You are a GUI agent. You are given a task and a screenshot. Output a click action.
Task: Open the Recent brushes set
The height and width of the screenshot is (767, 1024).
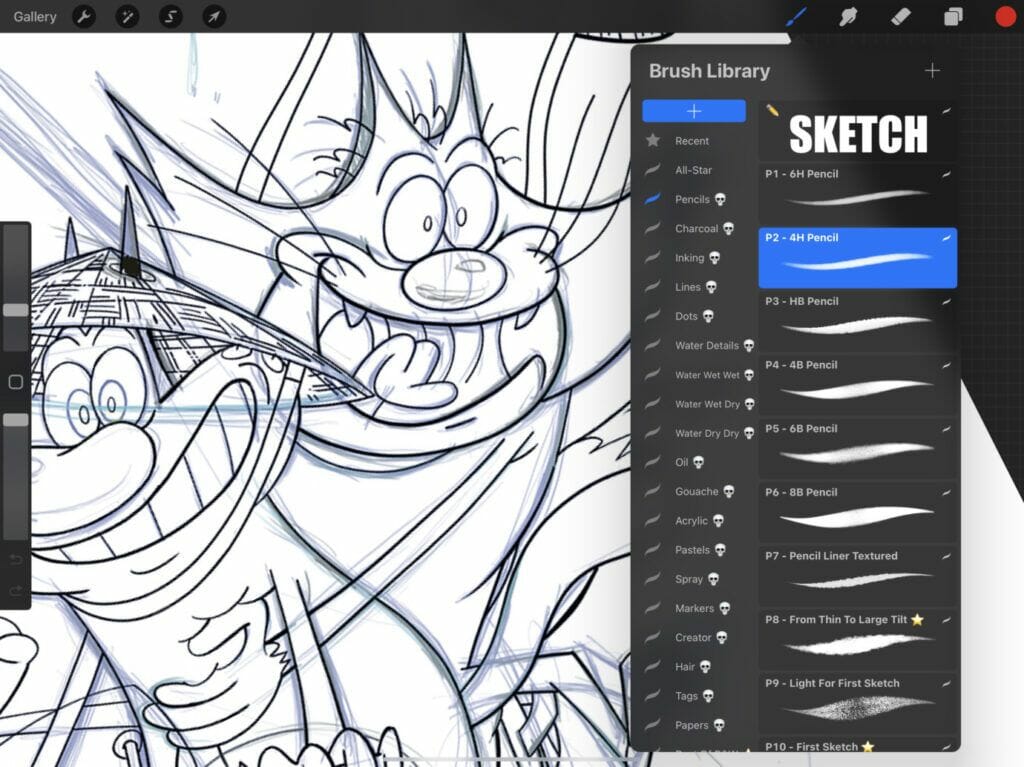pos(692,140)
